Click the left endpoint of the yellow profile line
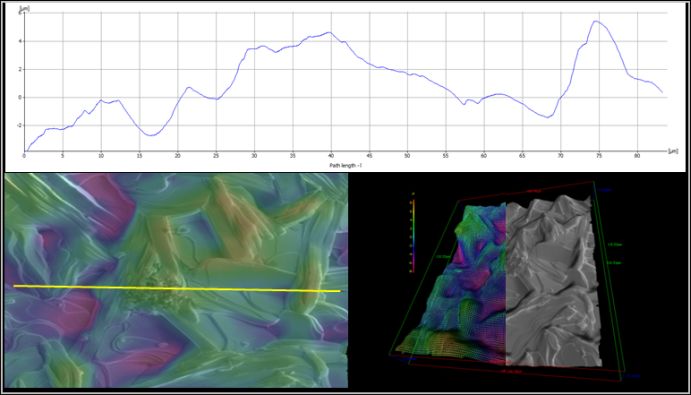 [x=14, y=286]
